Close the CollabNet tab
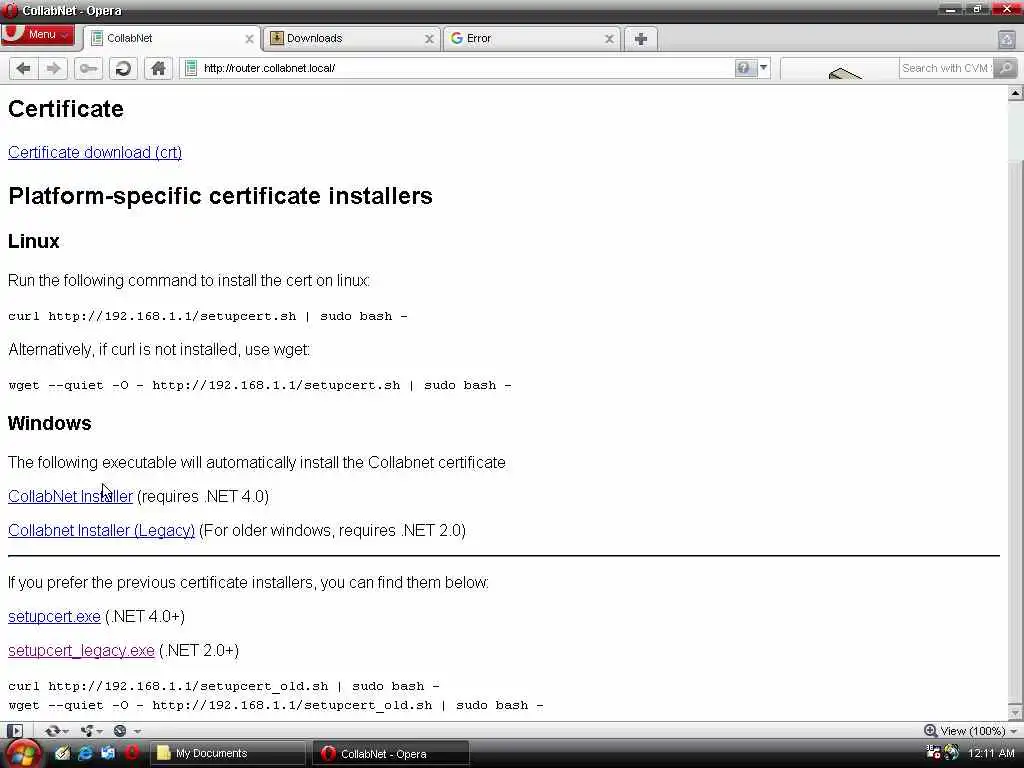Viewport: 1024px width, 768px height. pyautogui.click(x=249, y=39)
